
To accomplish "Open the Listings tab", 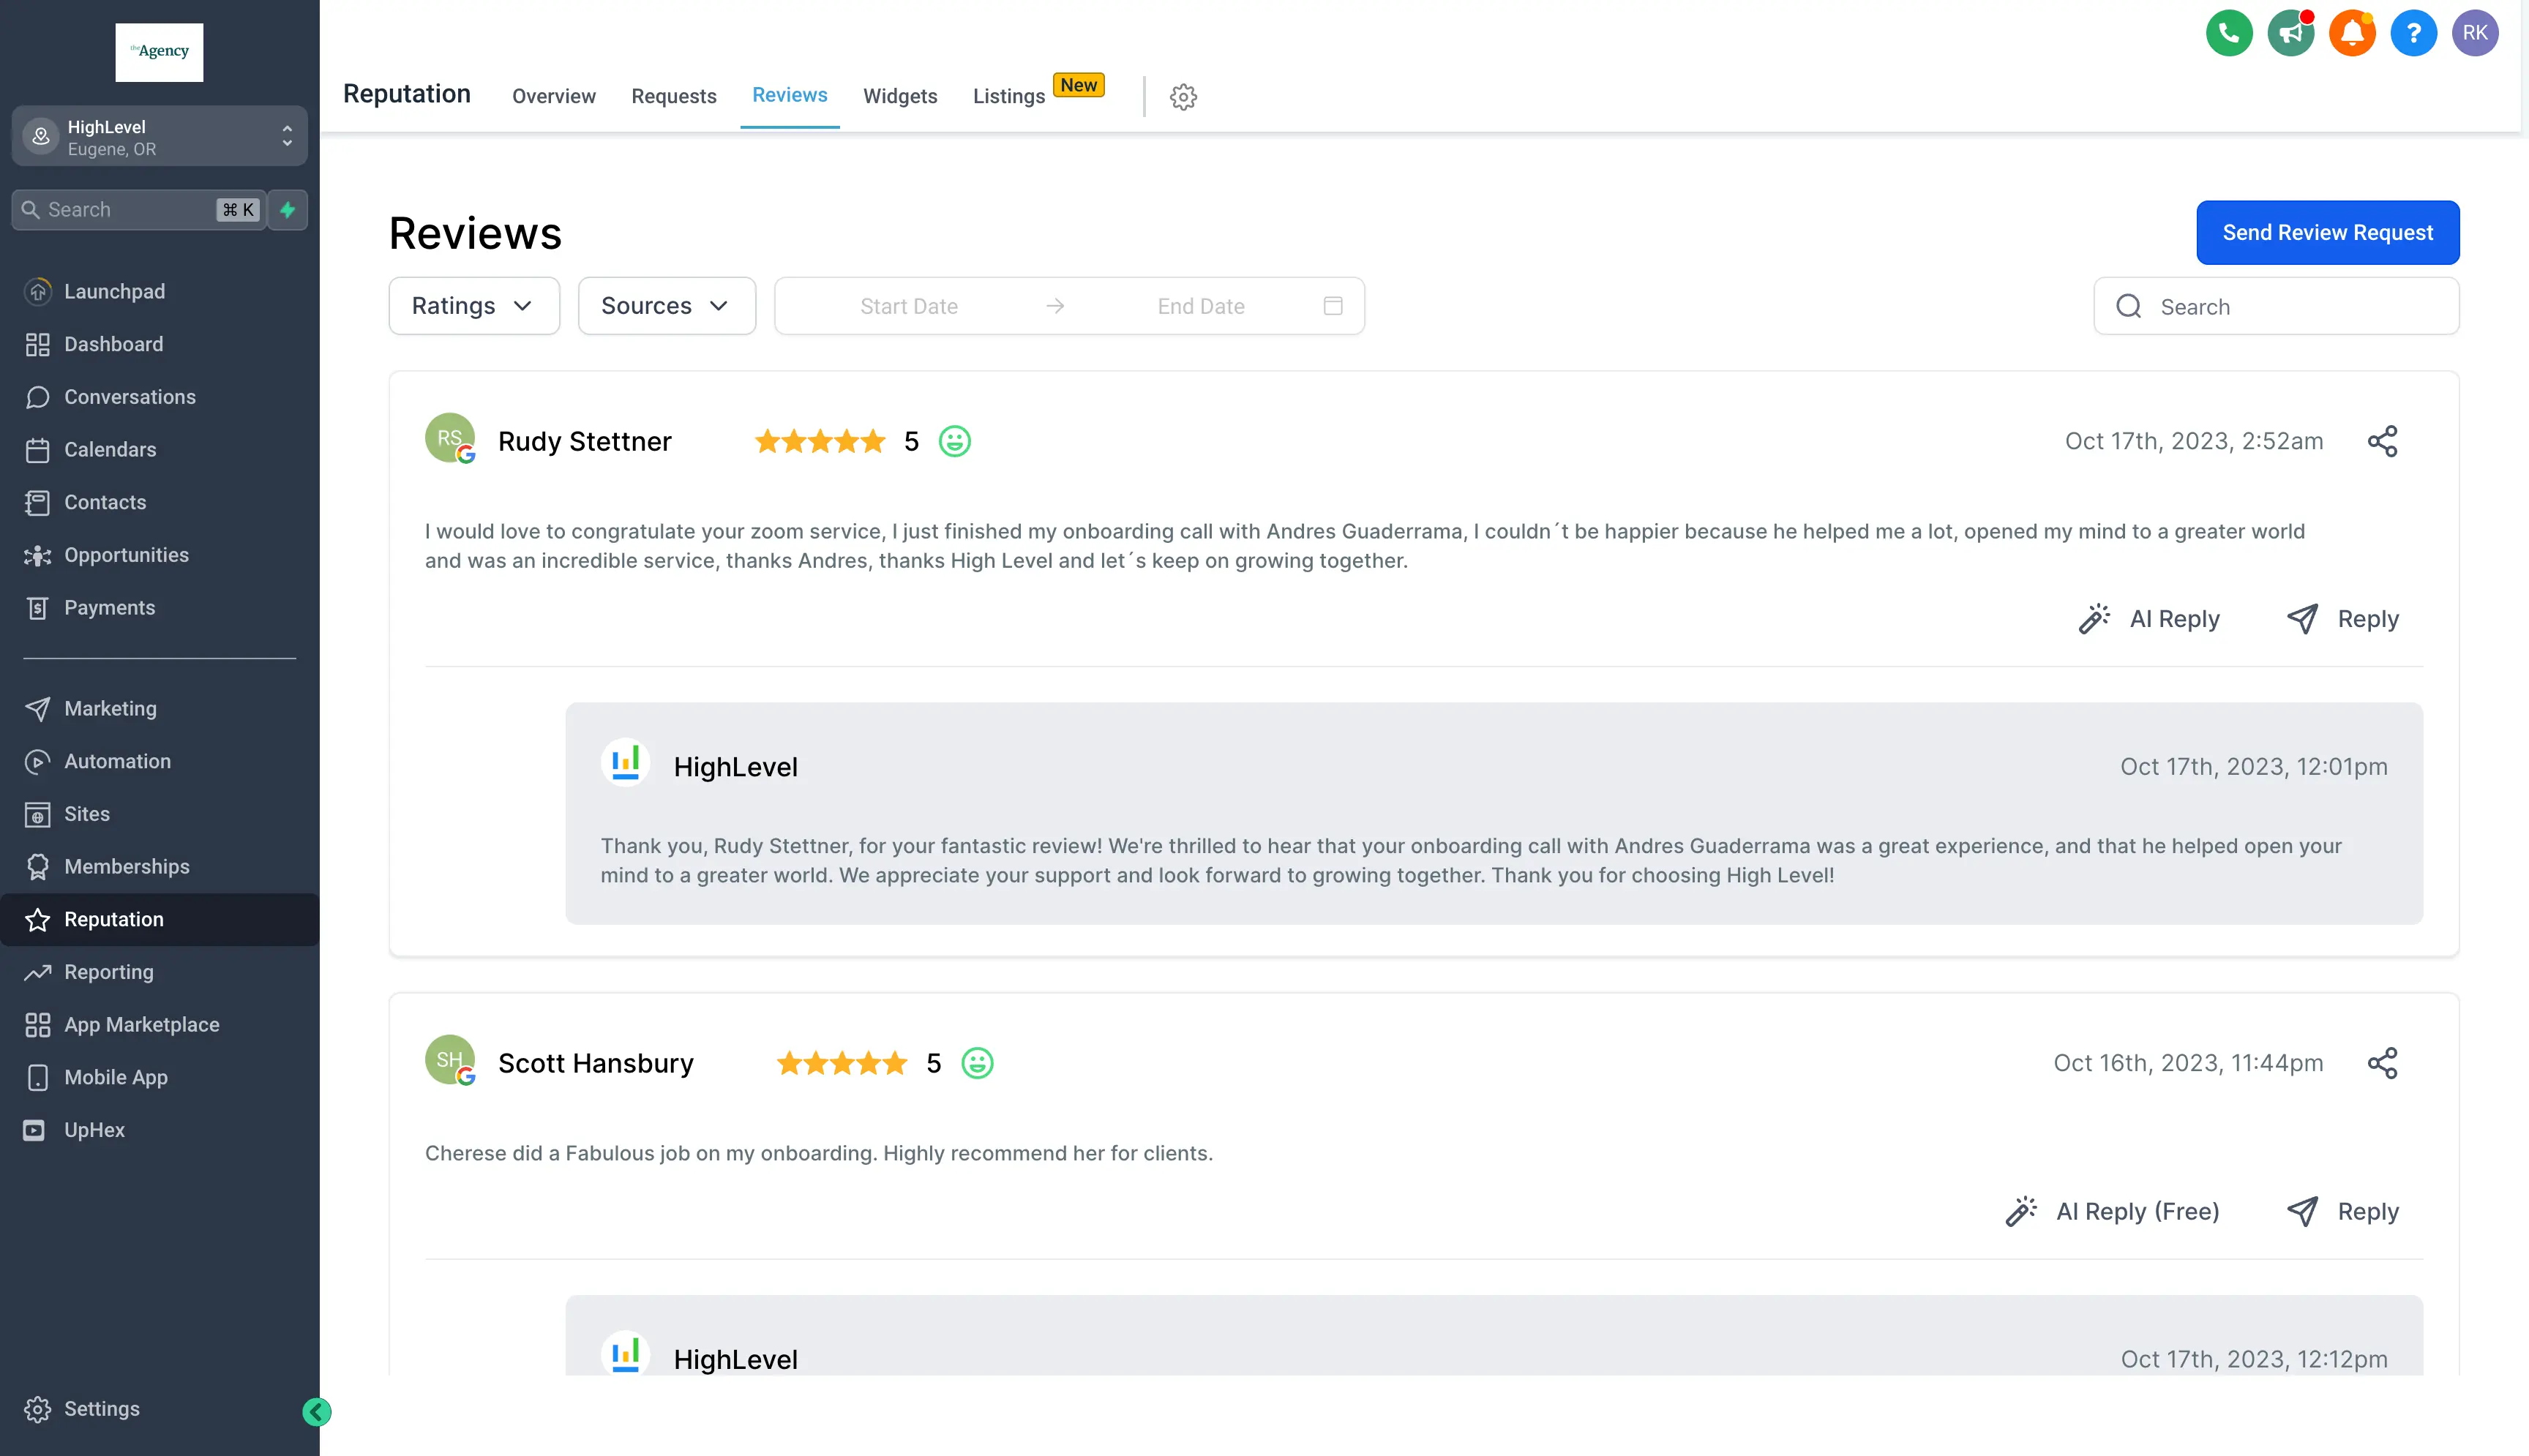I will pos(1007,96).
